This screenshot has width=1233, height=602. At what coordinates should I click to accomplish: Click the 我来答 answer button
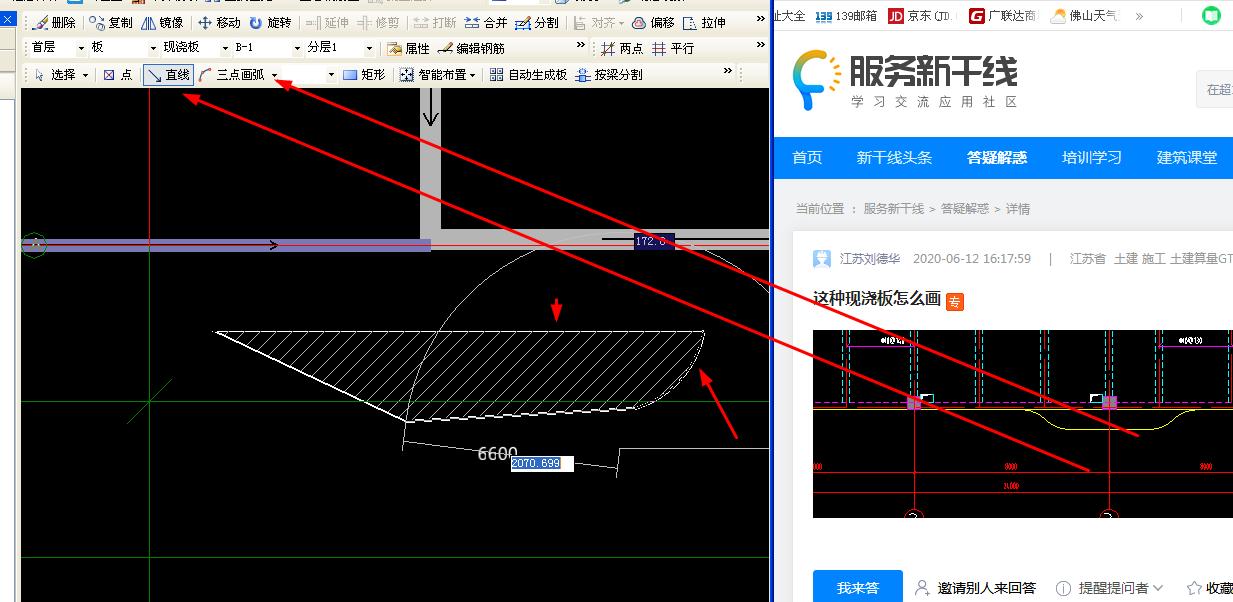click(x=857, y=588)
